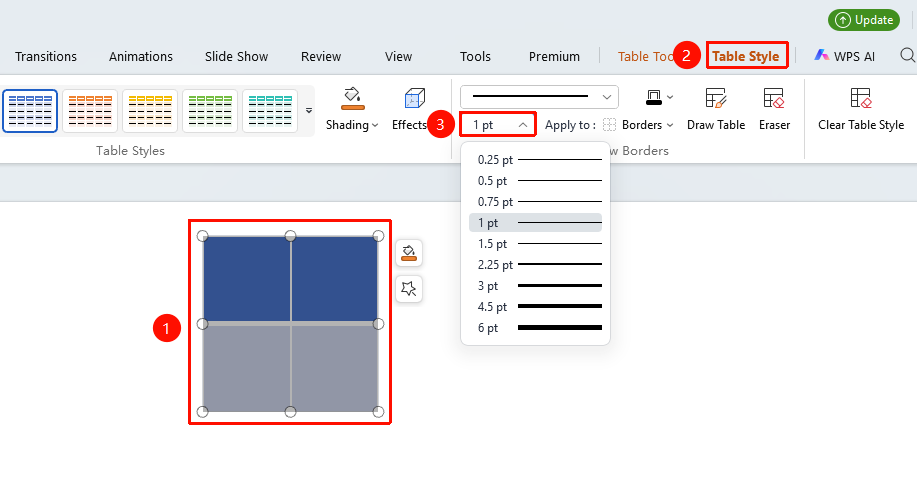Select 4.5 pt line weight
The width and height of the screenshot is (917, 485).
point(535,307)
